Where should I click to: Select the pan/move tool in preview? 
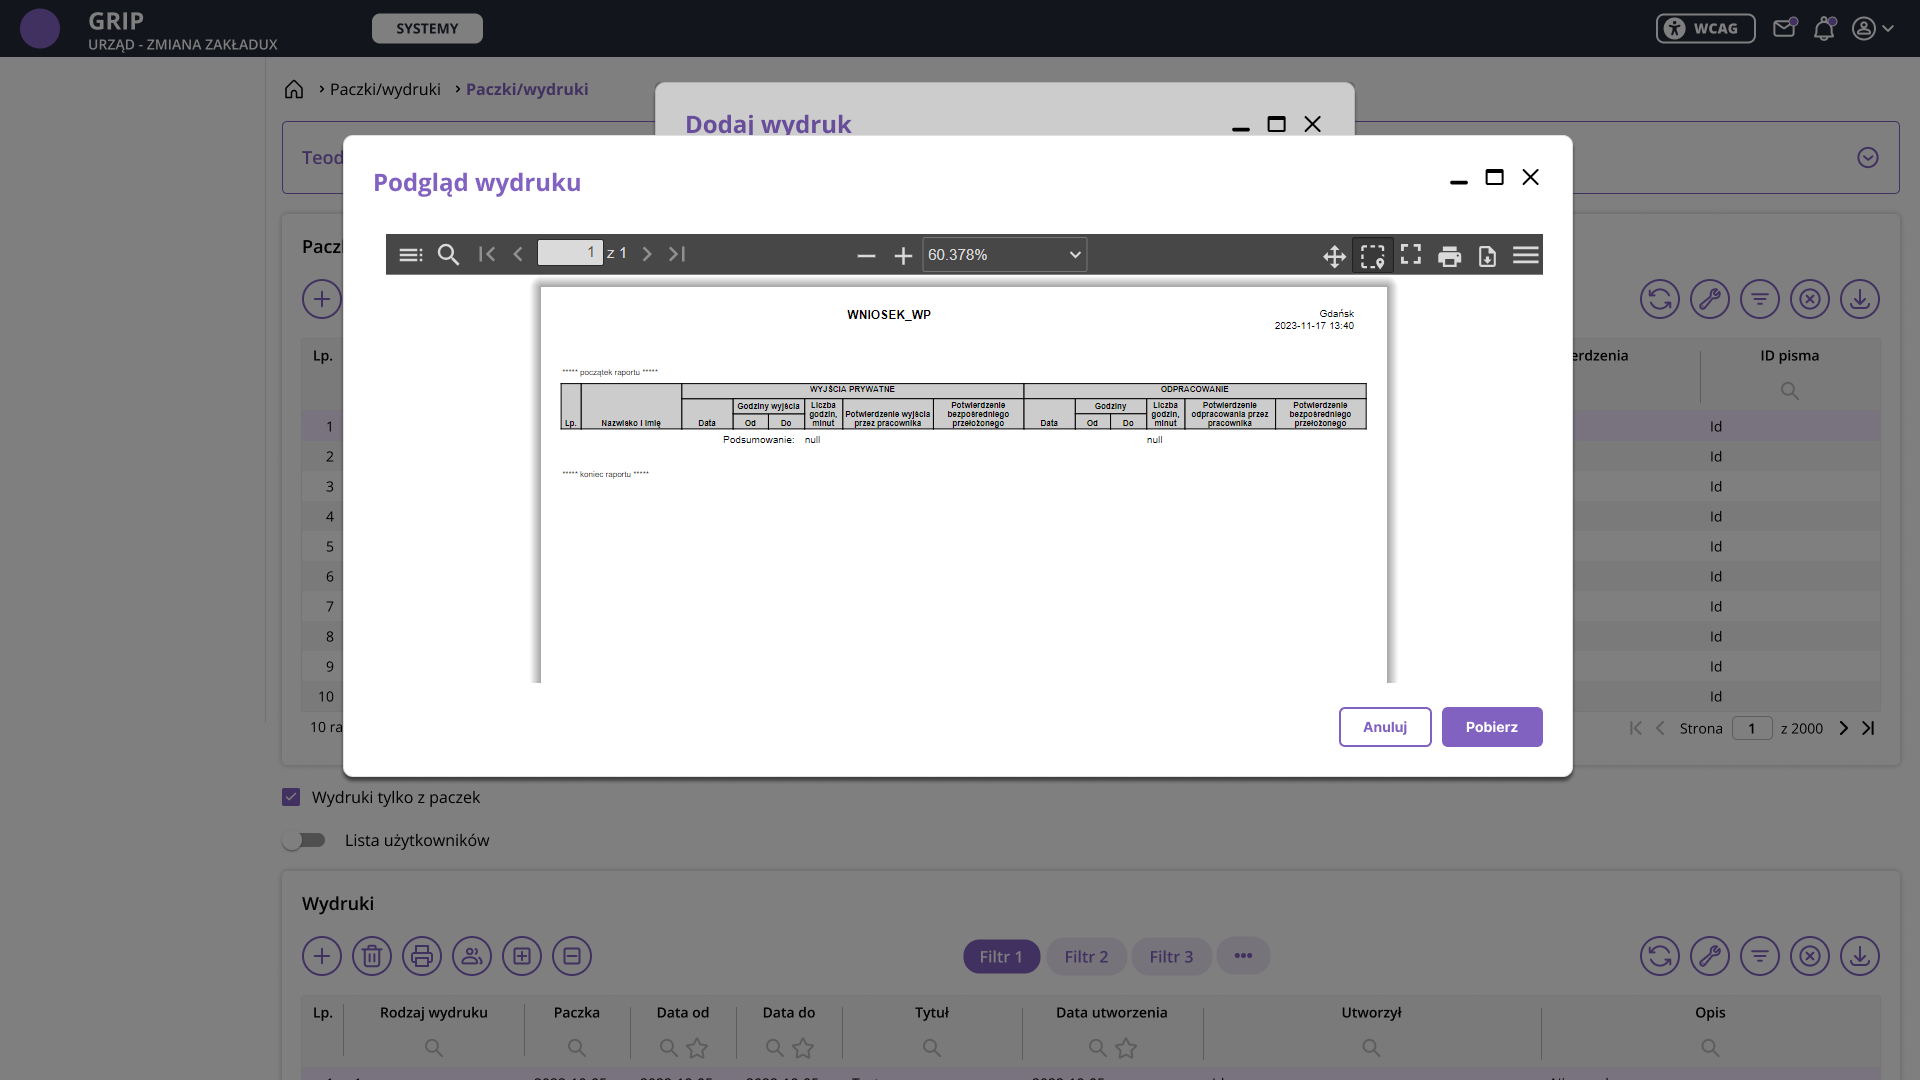(1334, 257)
